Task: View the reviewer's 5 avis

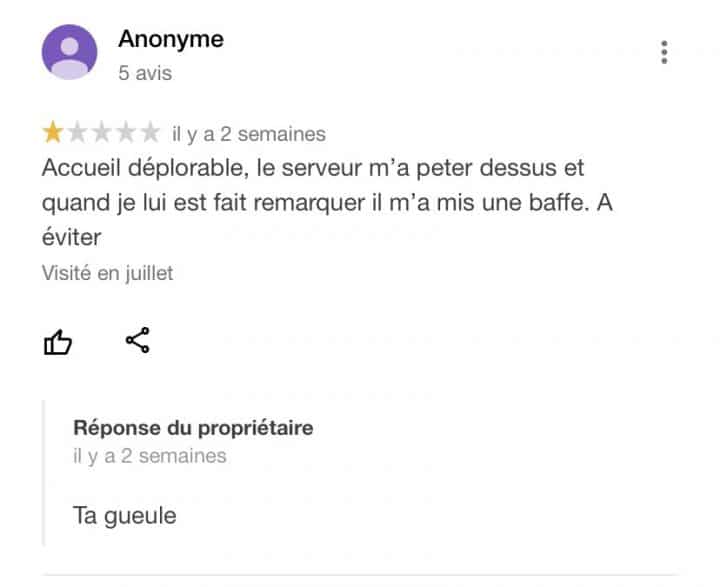Action: click(x=145, y=73)
